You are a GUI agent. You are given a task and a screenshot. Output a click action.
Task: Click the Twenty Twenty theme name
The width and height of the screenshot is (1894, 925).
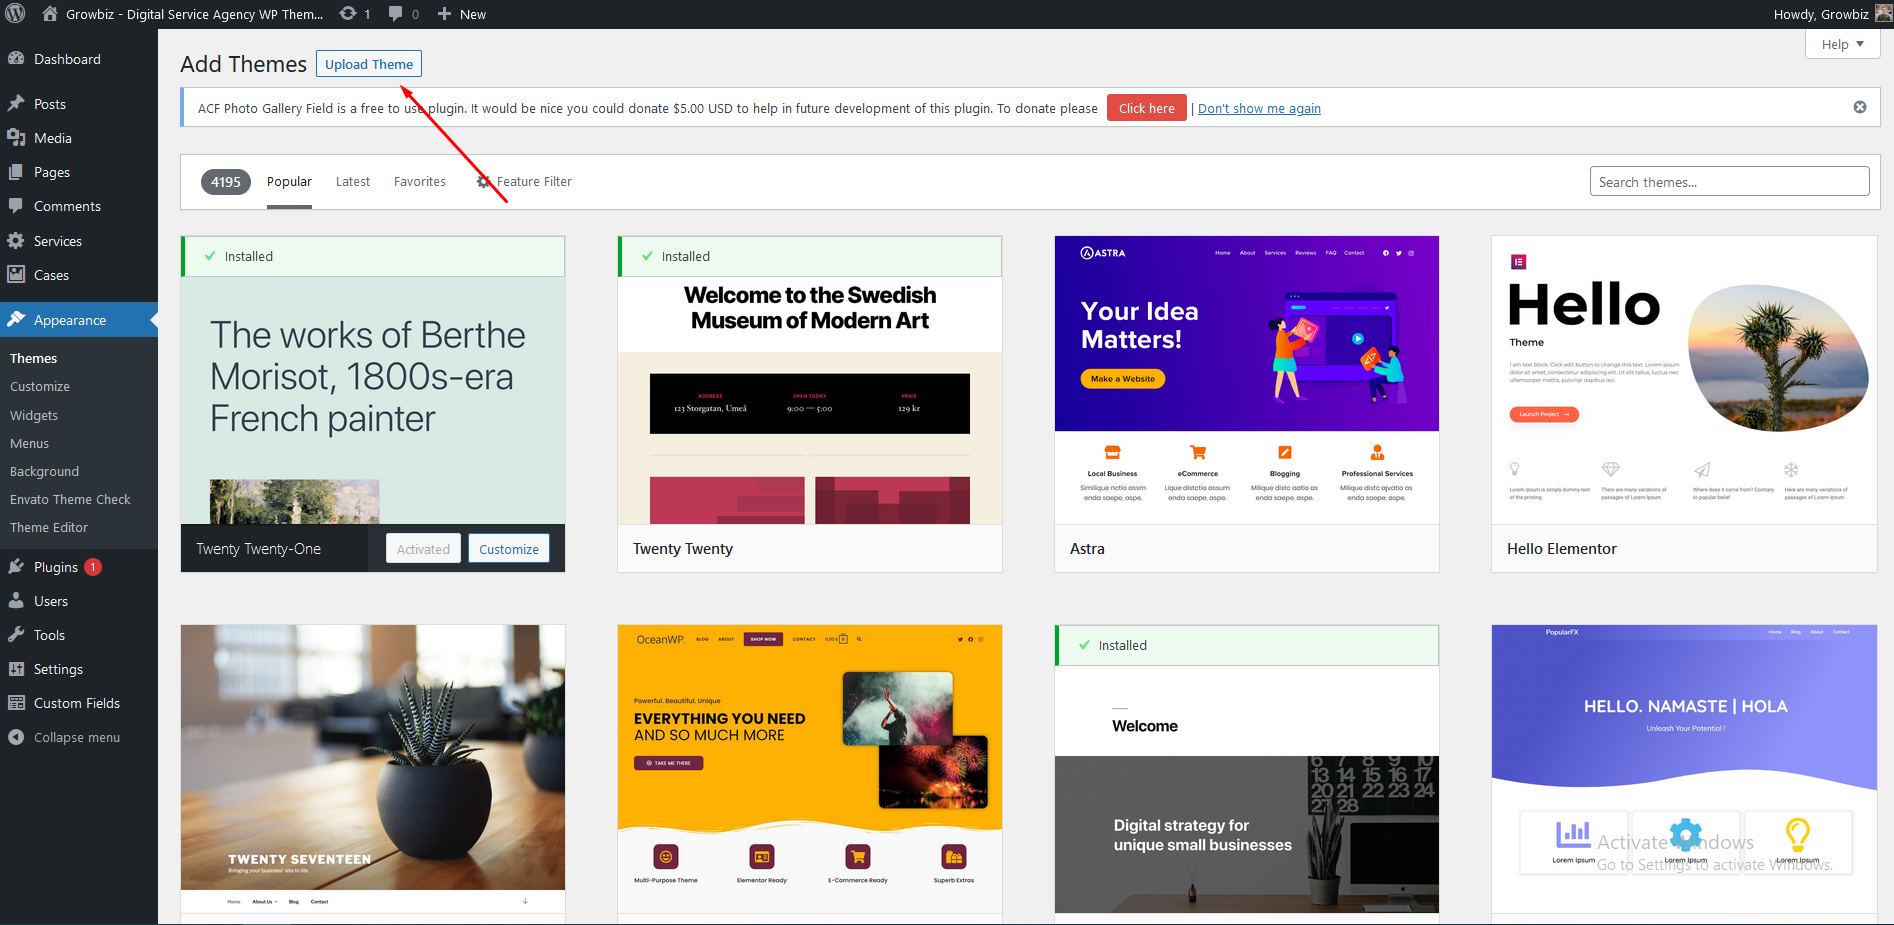point(683,548)
